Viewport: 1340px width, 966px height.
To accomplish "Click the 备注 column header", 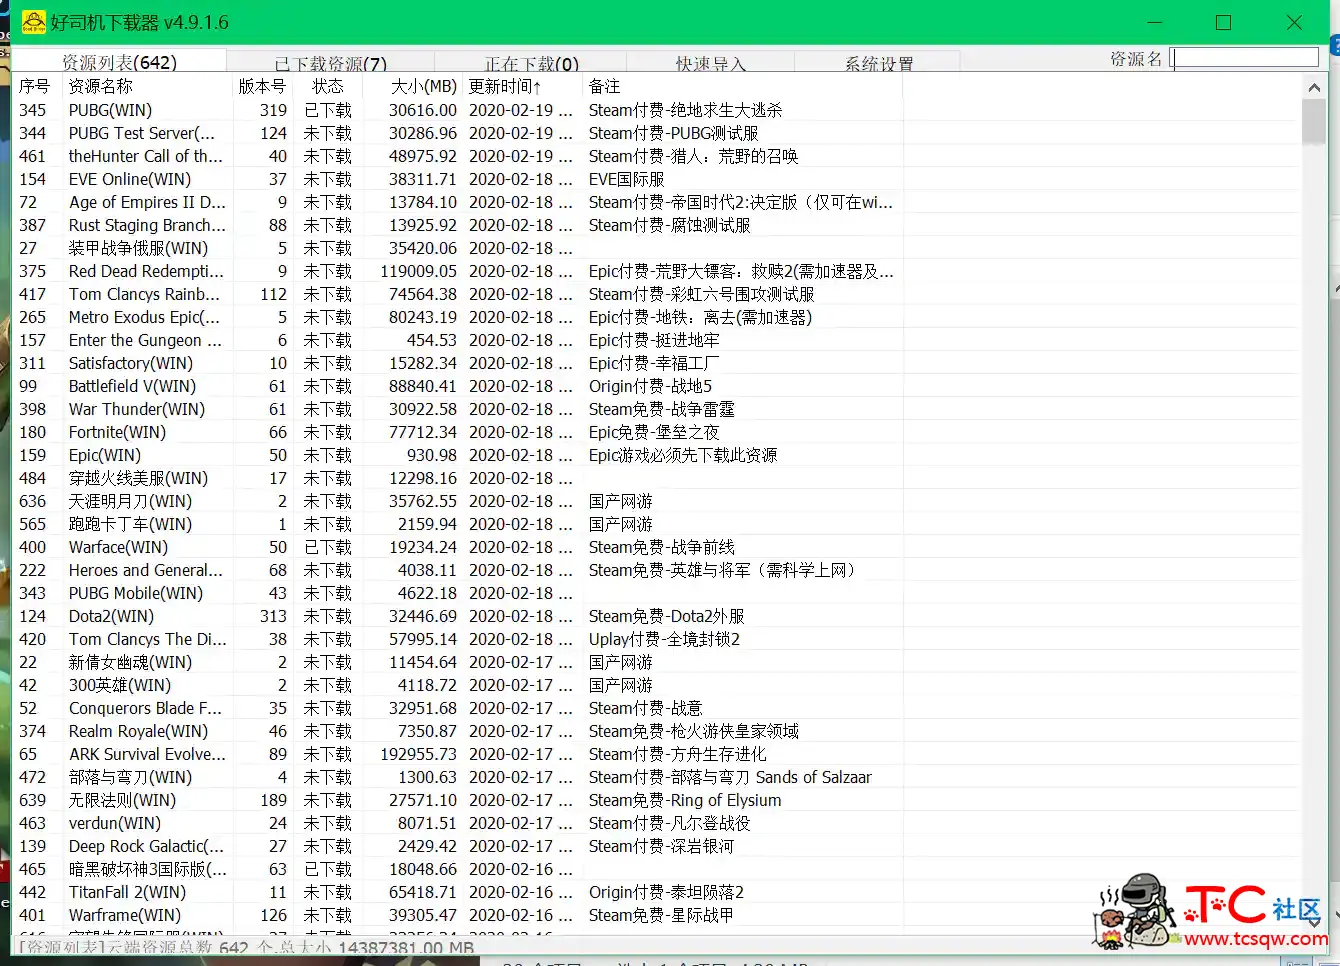I will click(742, 87).
